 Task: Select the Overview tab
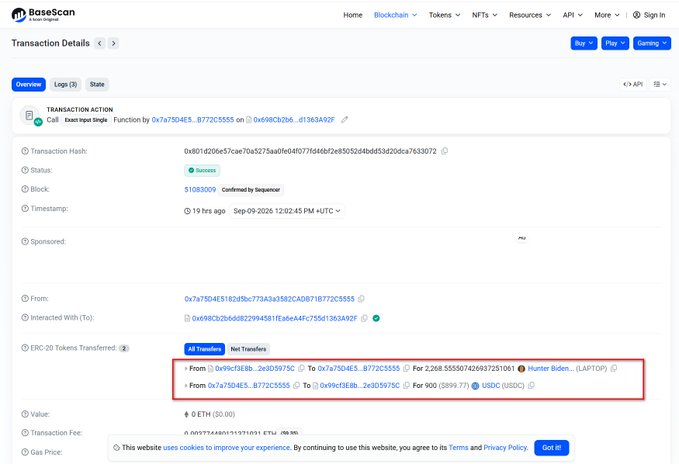[29, 84]
